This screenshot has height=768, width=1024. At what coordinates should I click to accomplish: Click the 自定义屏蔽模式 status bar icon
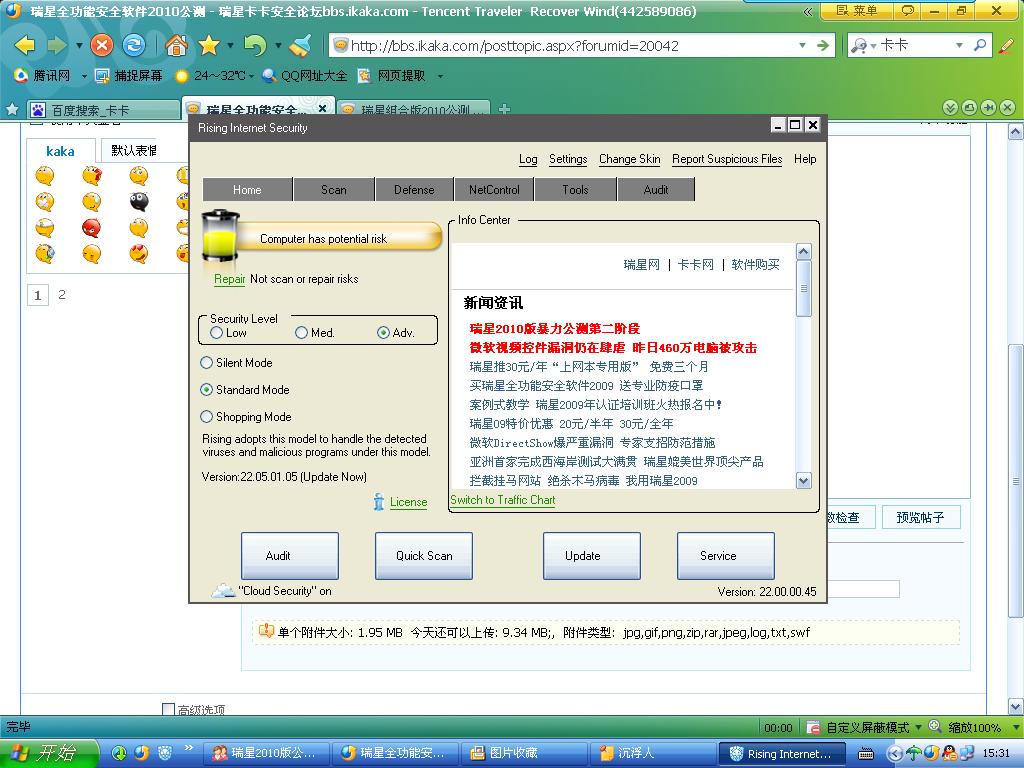(813, 727)
